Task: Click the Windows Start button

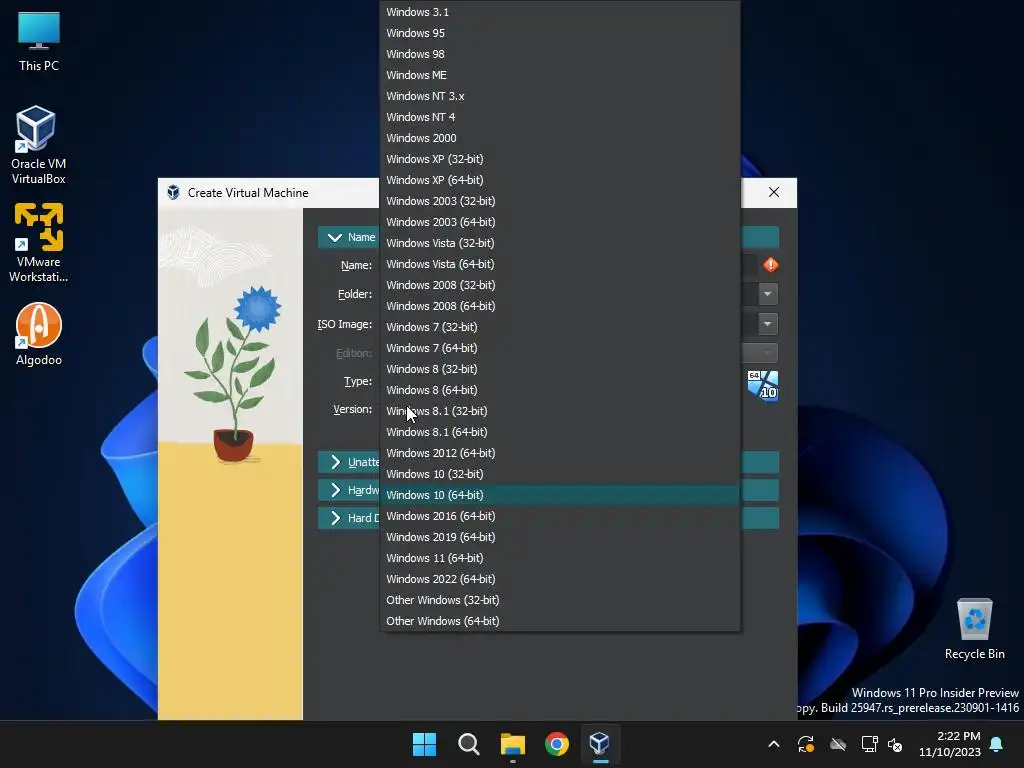Action: 424,744
